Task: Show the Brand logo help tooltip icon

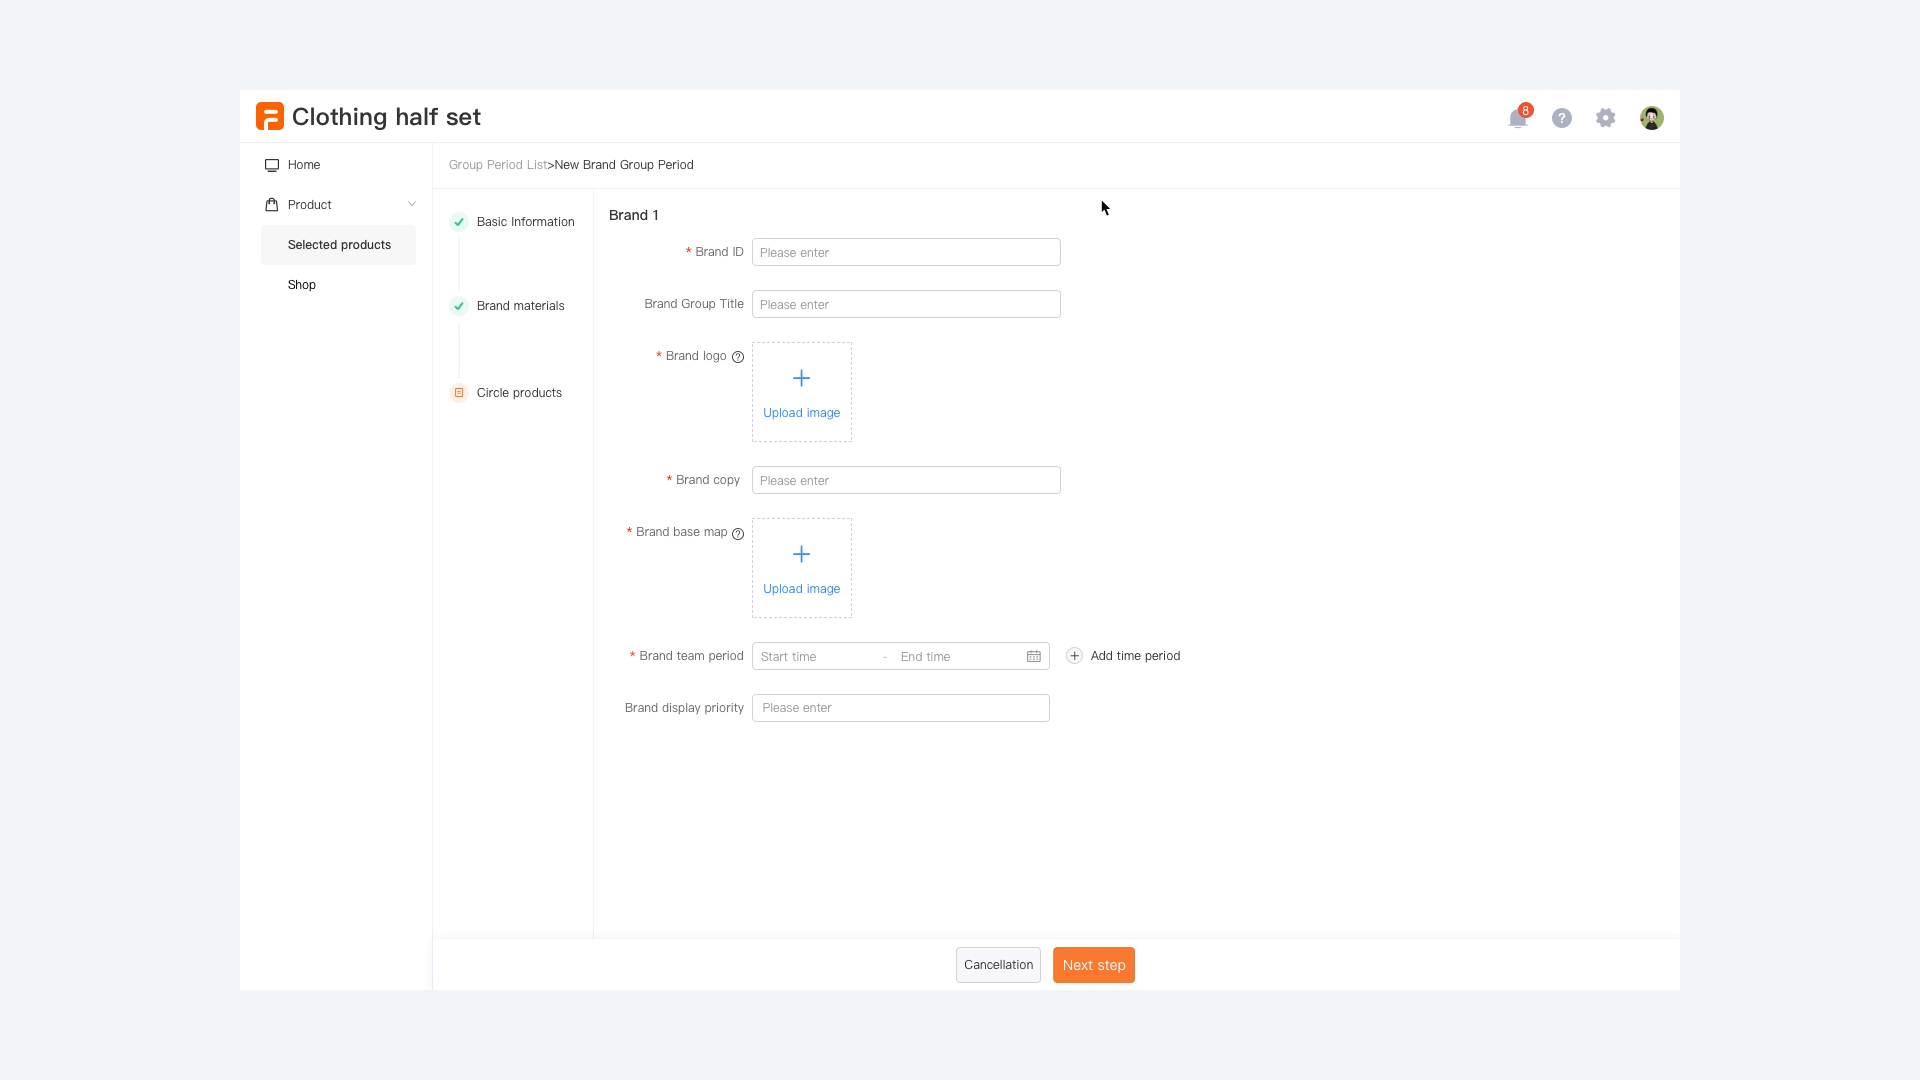Action: [x=738, y=357]
